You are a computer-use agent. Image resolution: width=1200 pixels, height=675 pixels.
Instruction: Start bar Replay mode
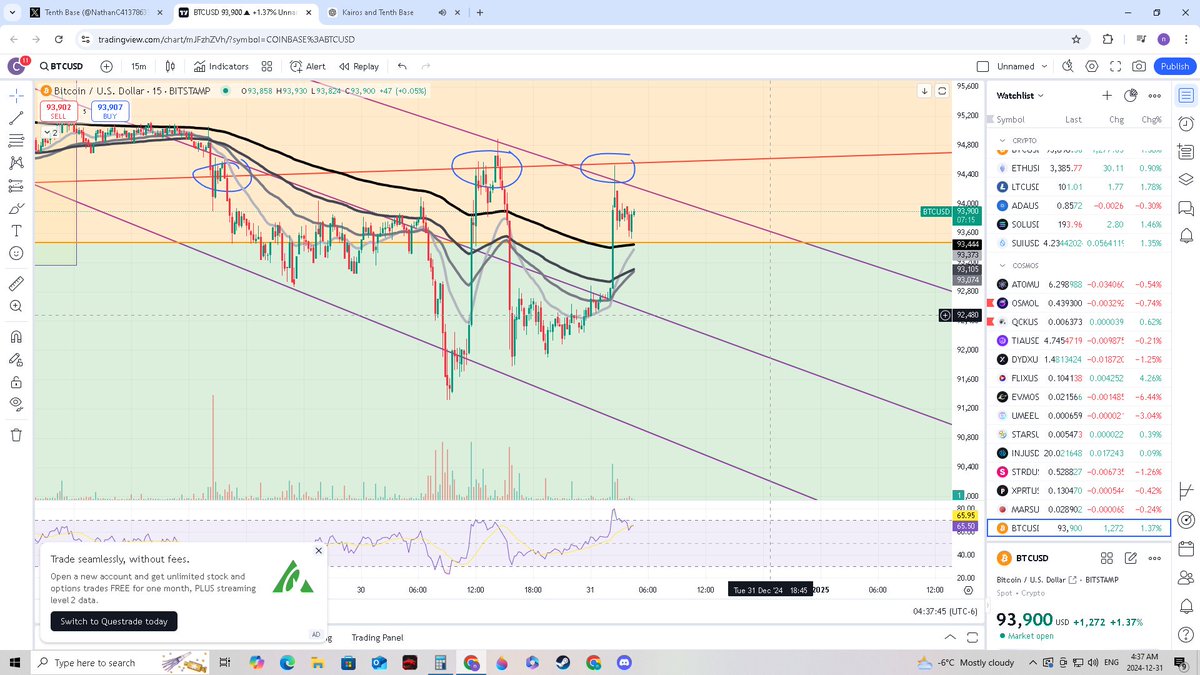[359, 66]
